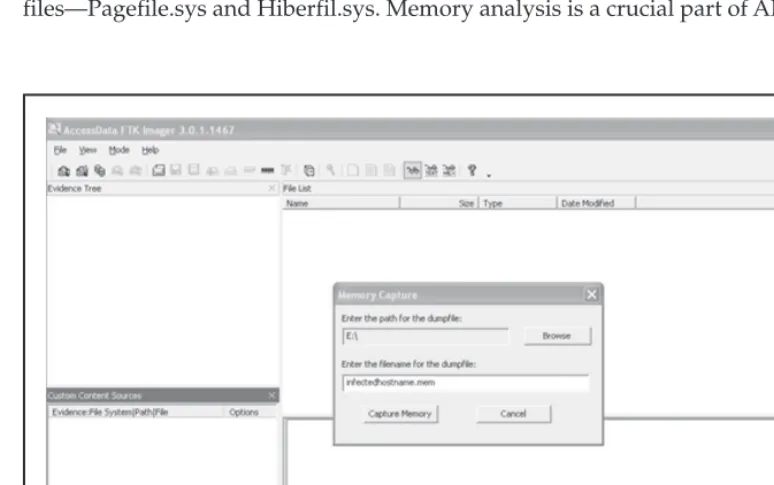Click the greyed Export Files page icon
This screenshot has height=485, width=774.
(x=353, y=171)
